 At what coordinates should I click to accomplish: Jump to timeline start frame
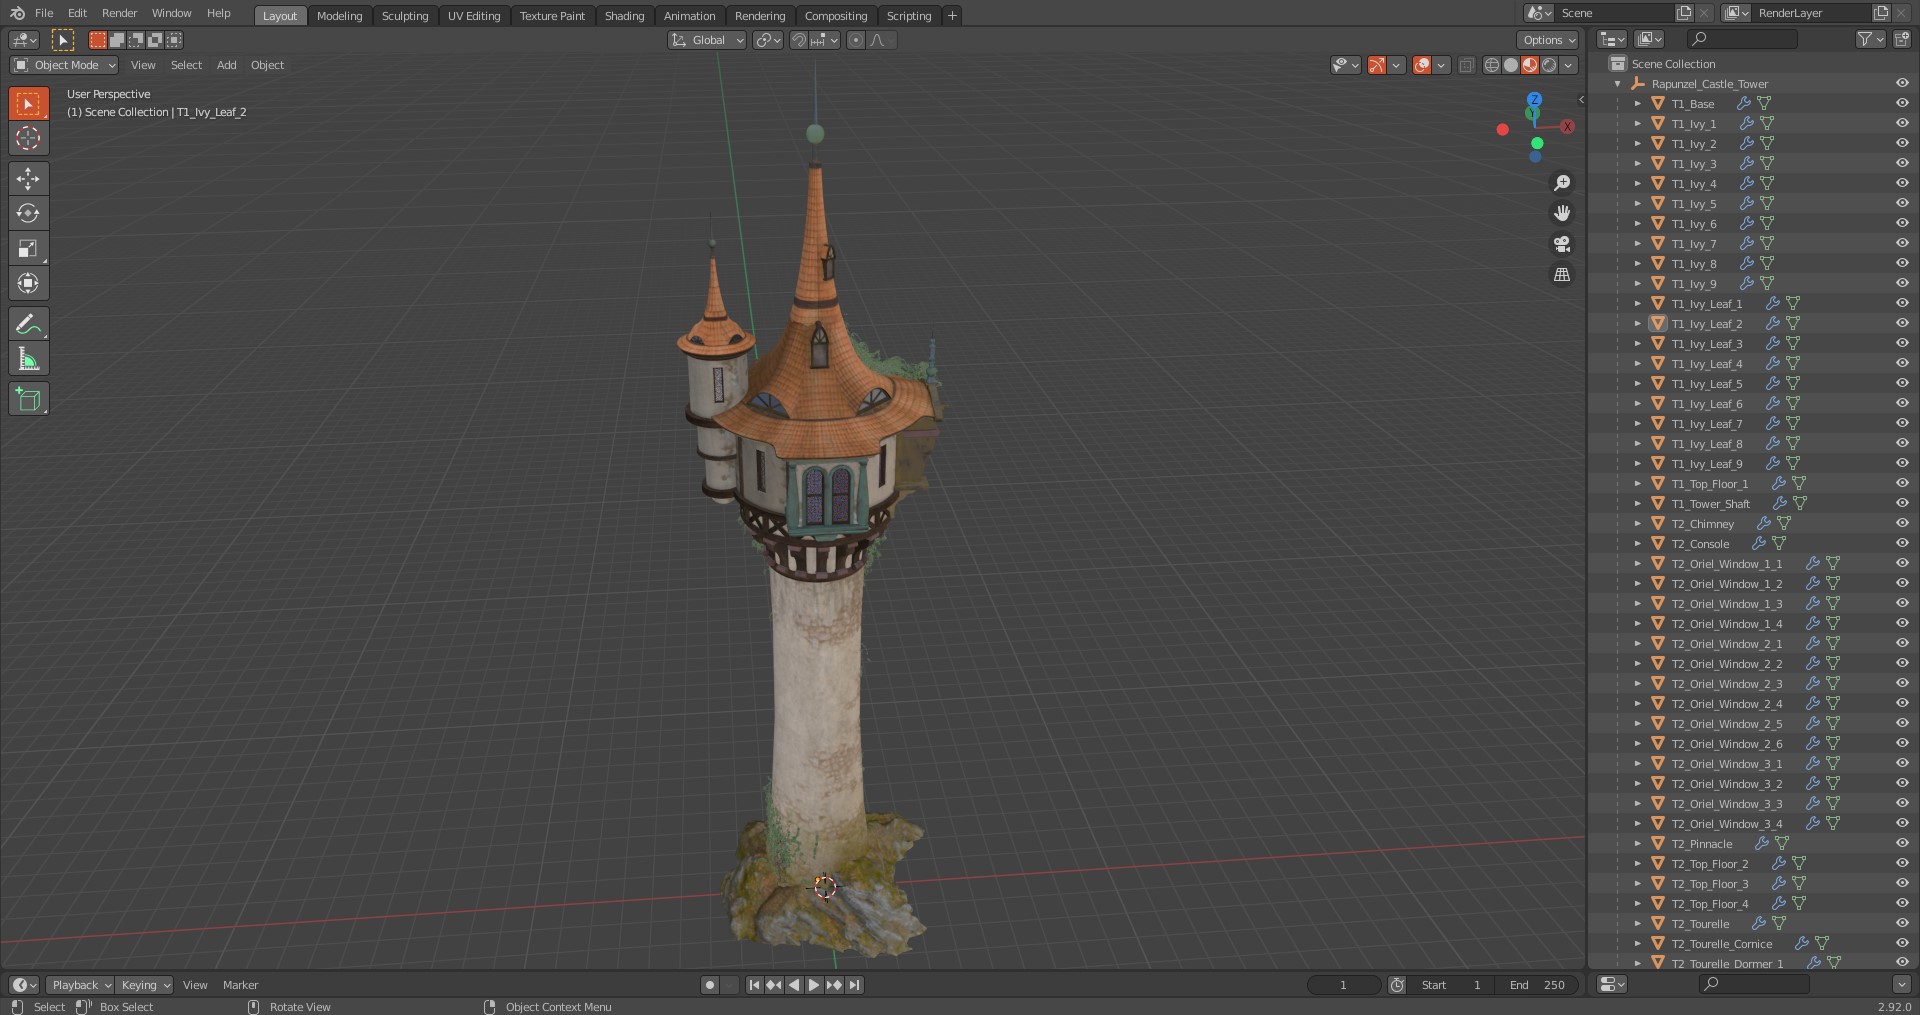[x=754, y=985]
